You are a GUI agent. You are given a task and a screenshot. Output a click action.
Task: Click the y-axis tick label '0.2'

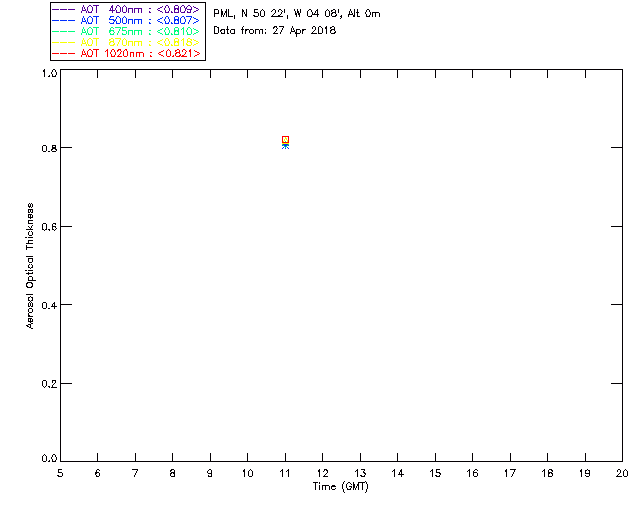(49, 384)
